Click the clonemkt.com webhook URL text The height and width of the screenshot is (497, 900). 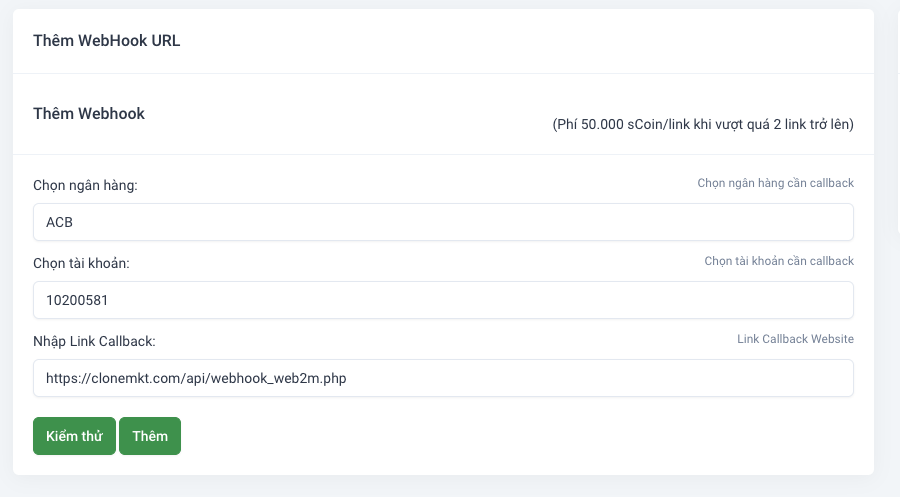[x=196, y=378]
